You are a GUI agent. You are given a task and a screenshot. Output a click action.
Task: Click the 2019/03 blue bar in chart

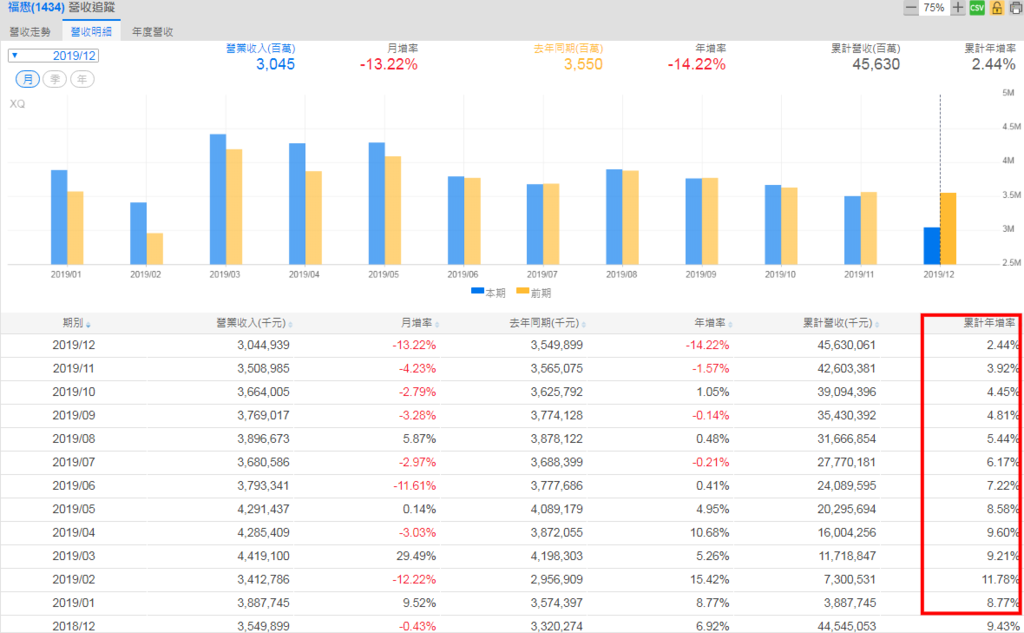(217, 199)
